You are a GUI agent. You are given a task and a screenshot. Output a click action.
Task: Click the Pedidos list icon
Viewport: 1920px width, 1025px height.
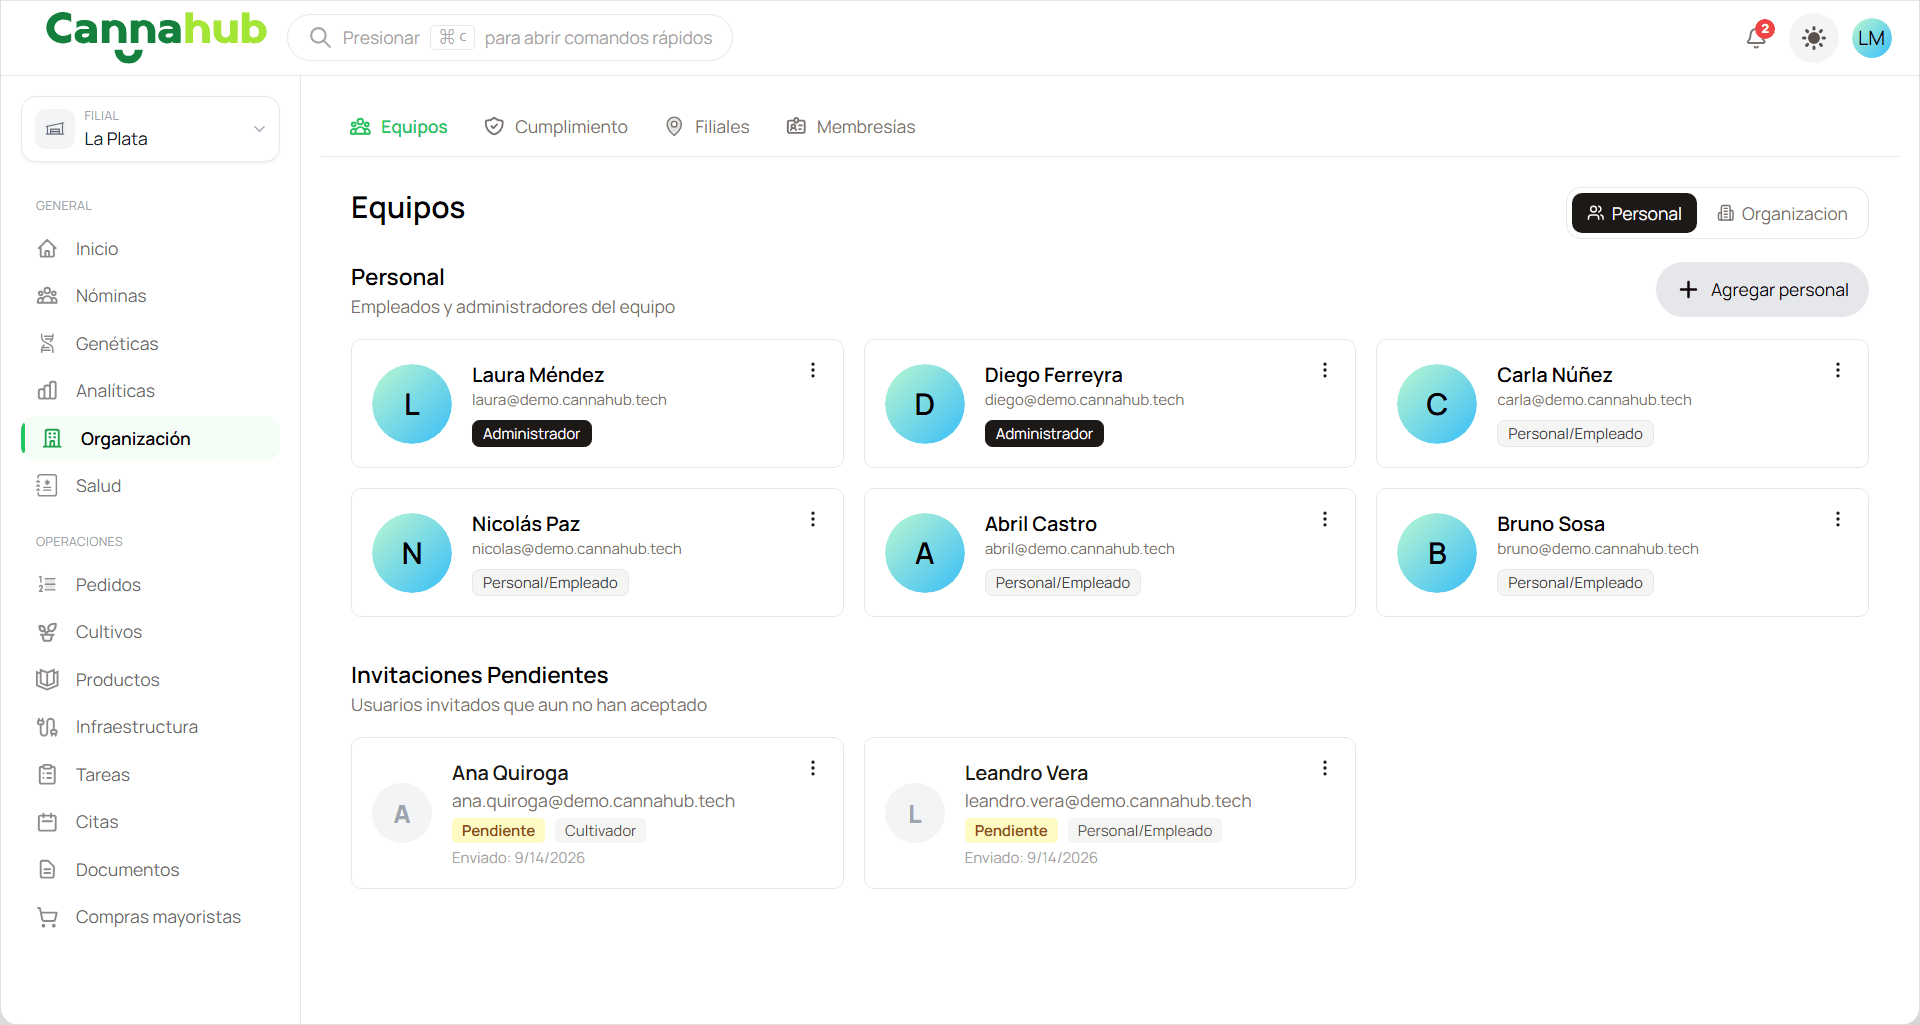coord(47,585)
